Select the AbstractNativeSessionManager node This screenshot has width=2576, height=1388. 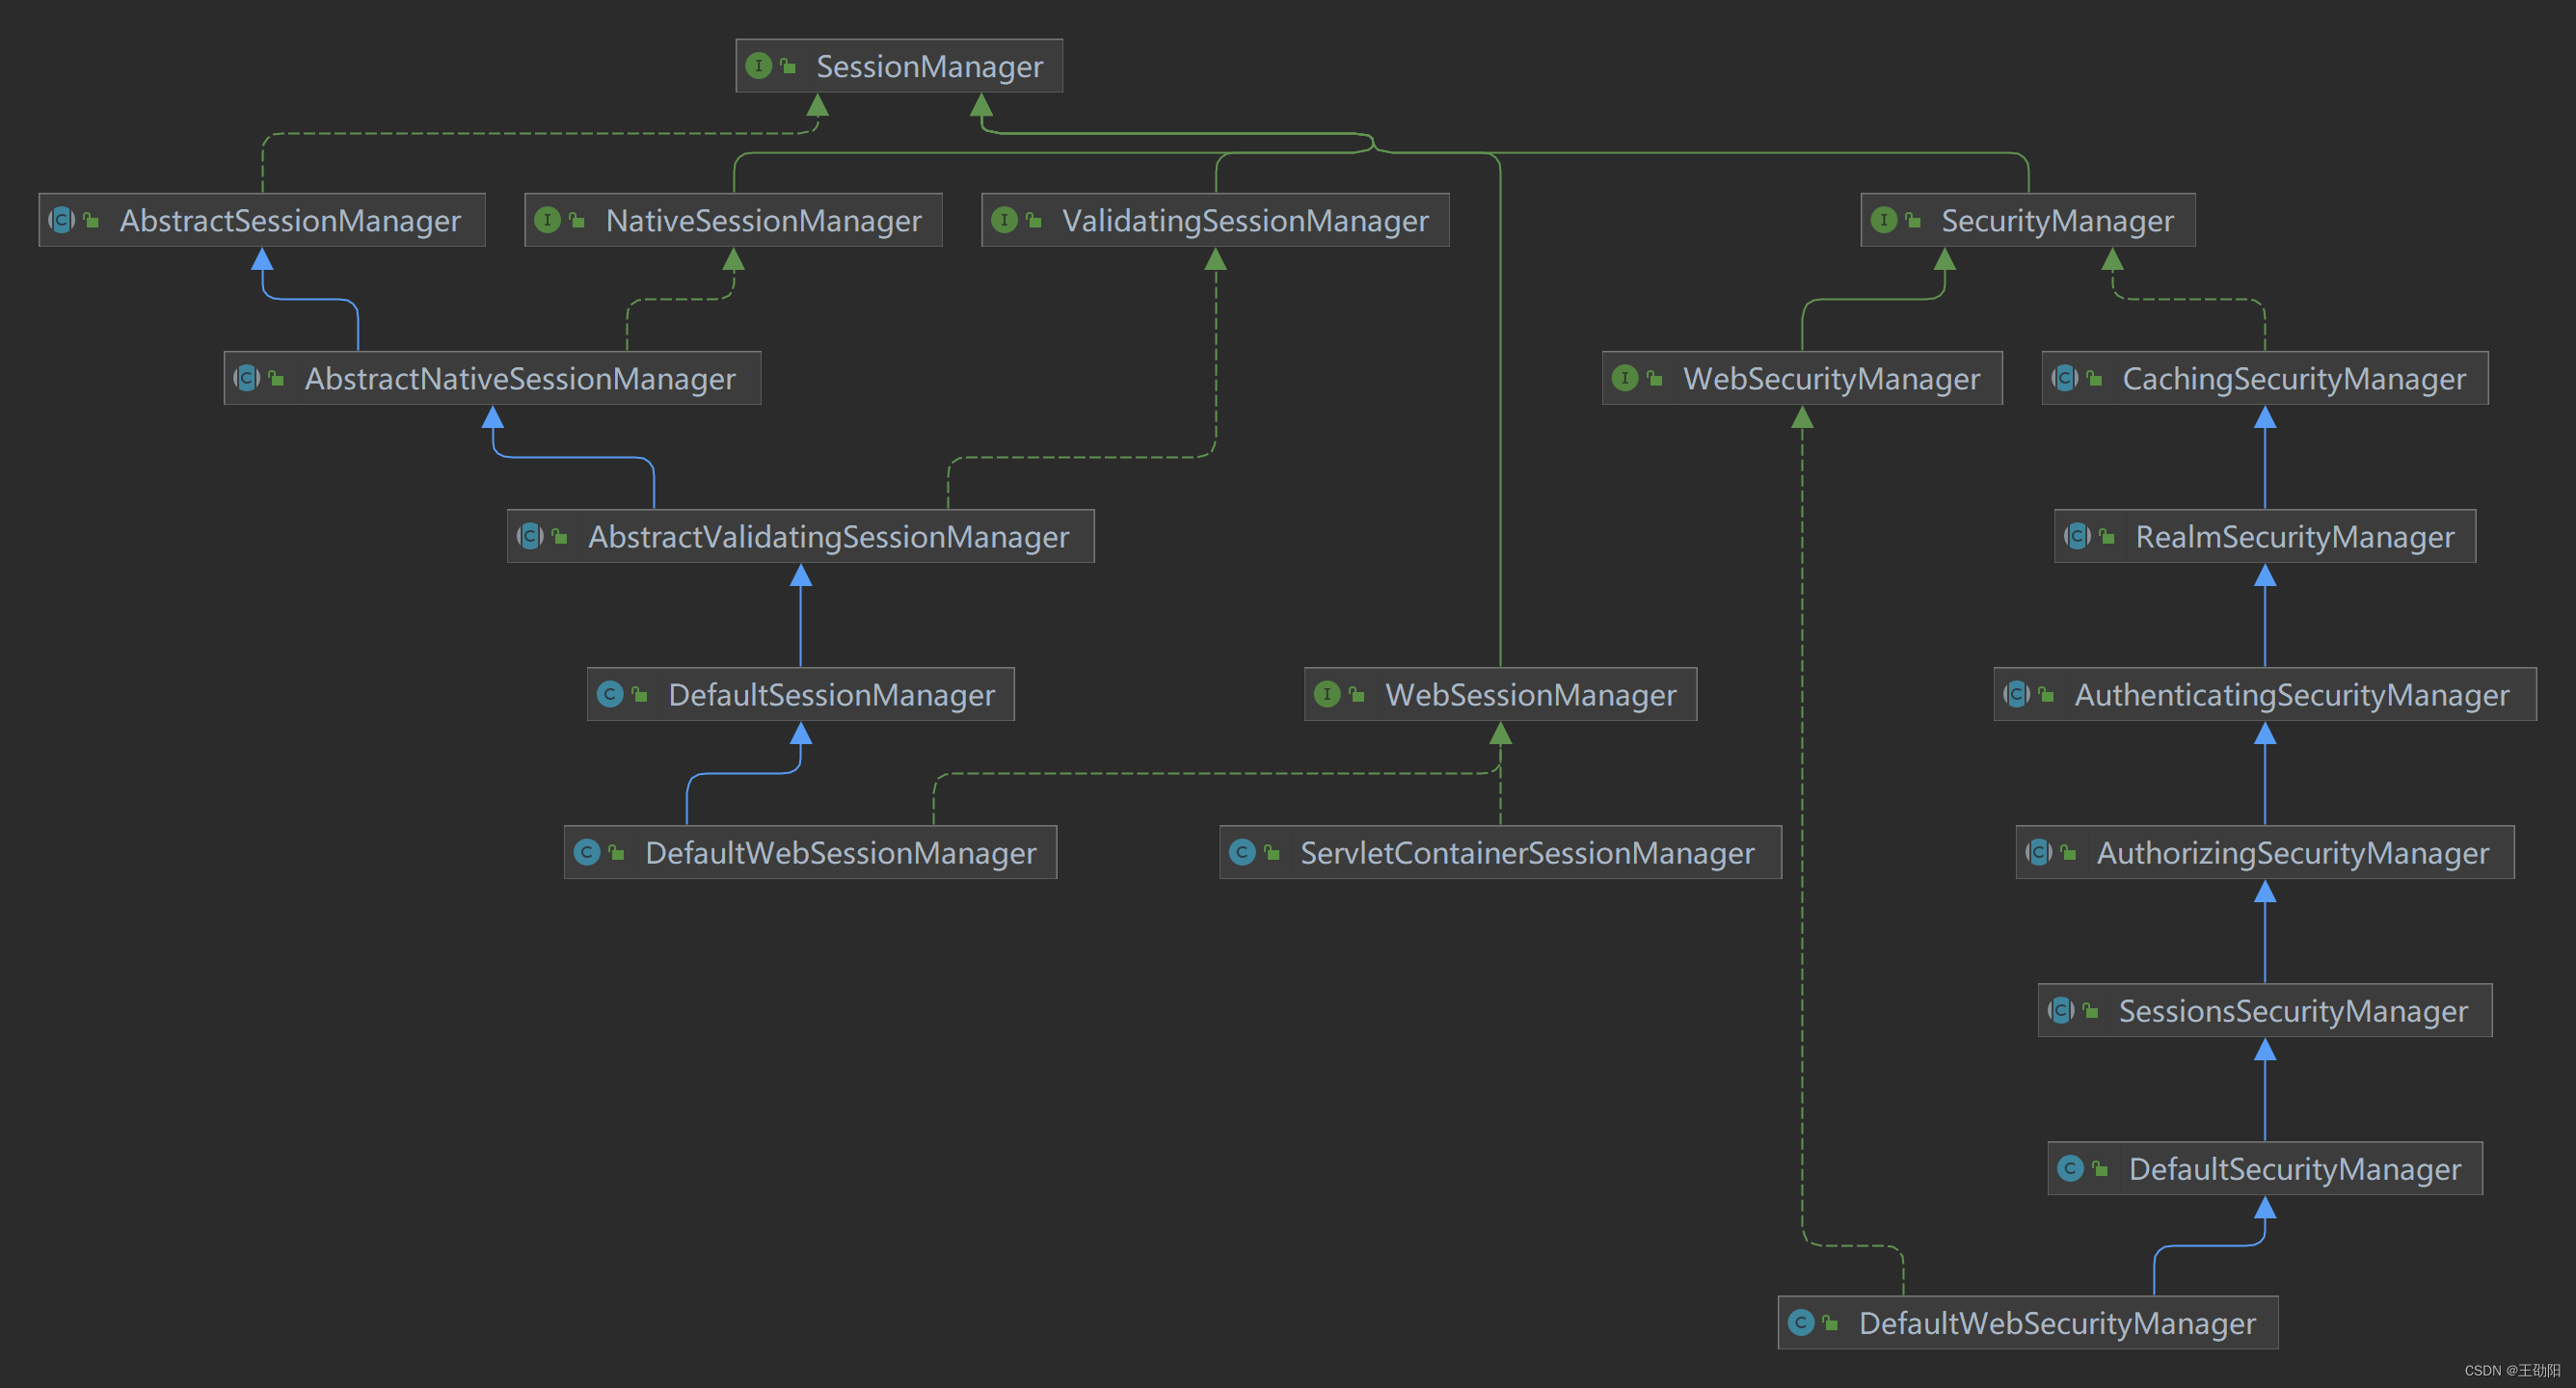tap(519, 378)
